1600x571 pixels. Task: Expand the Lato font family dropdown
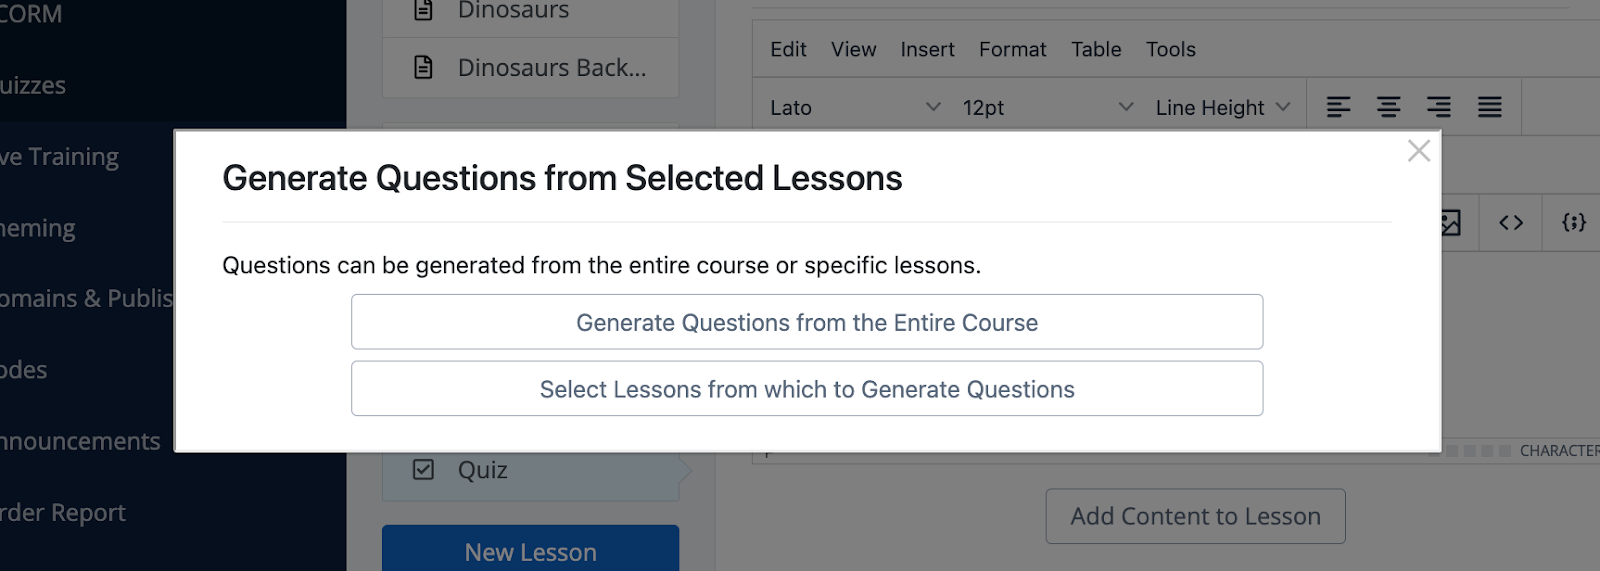point(855,107)
